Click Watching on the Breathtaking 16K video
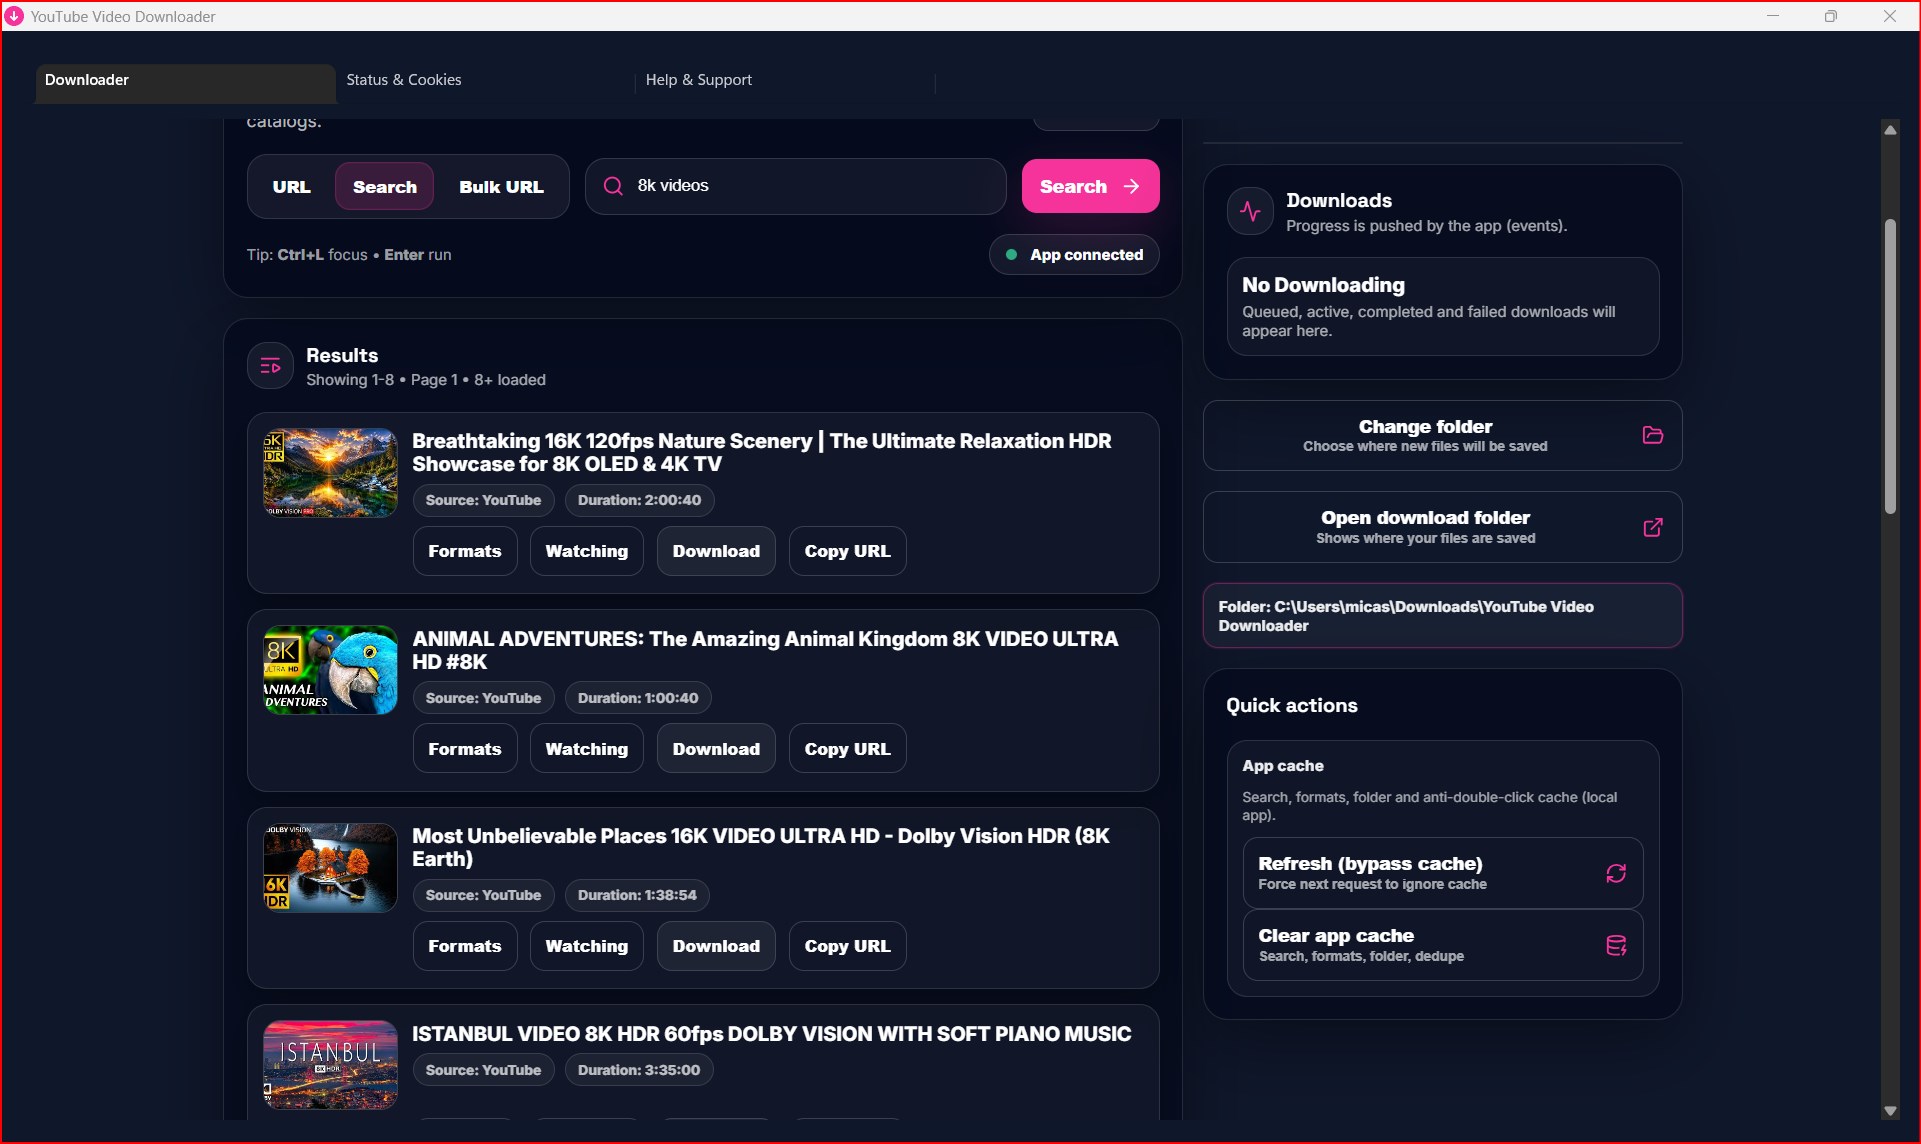Screen dimensions: 1921x1144 [587, 551]
